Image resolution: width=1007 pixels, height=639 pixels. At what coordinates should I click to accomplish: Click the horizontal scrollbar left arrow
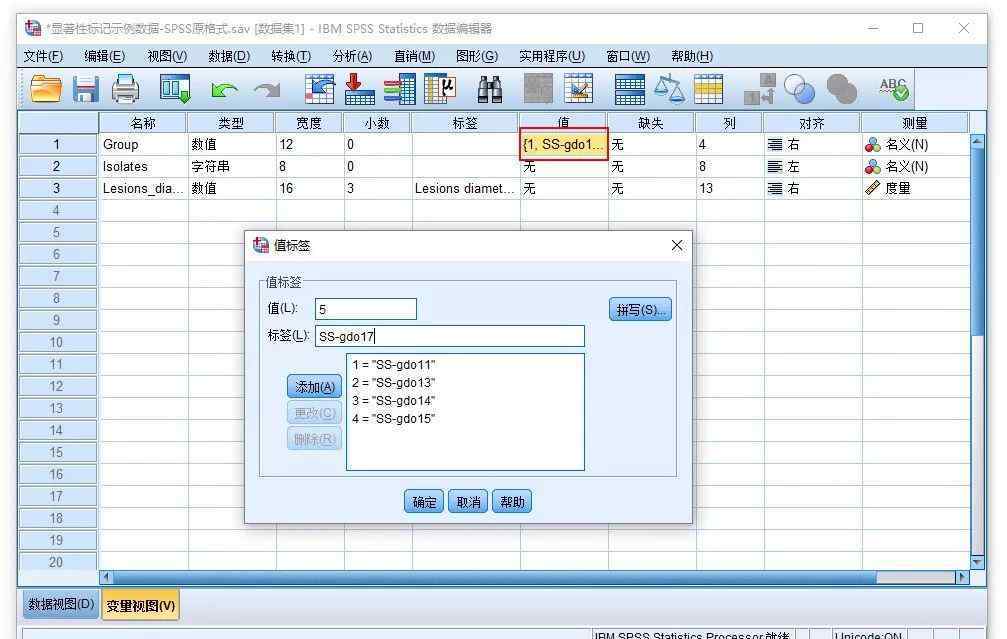tap(106, 577)
